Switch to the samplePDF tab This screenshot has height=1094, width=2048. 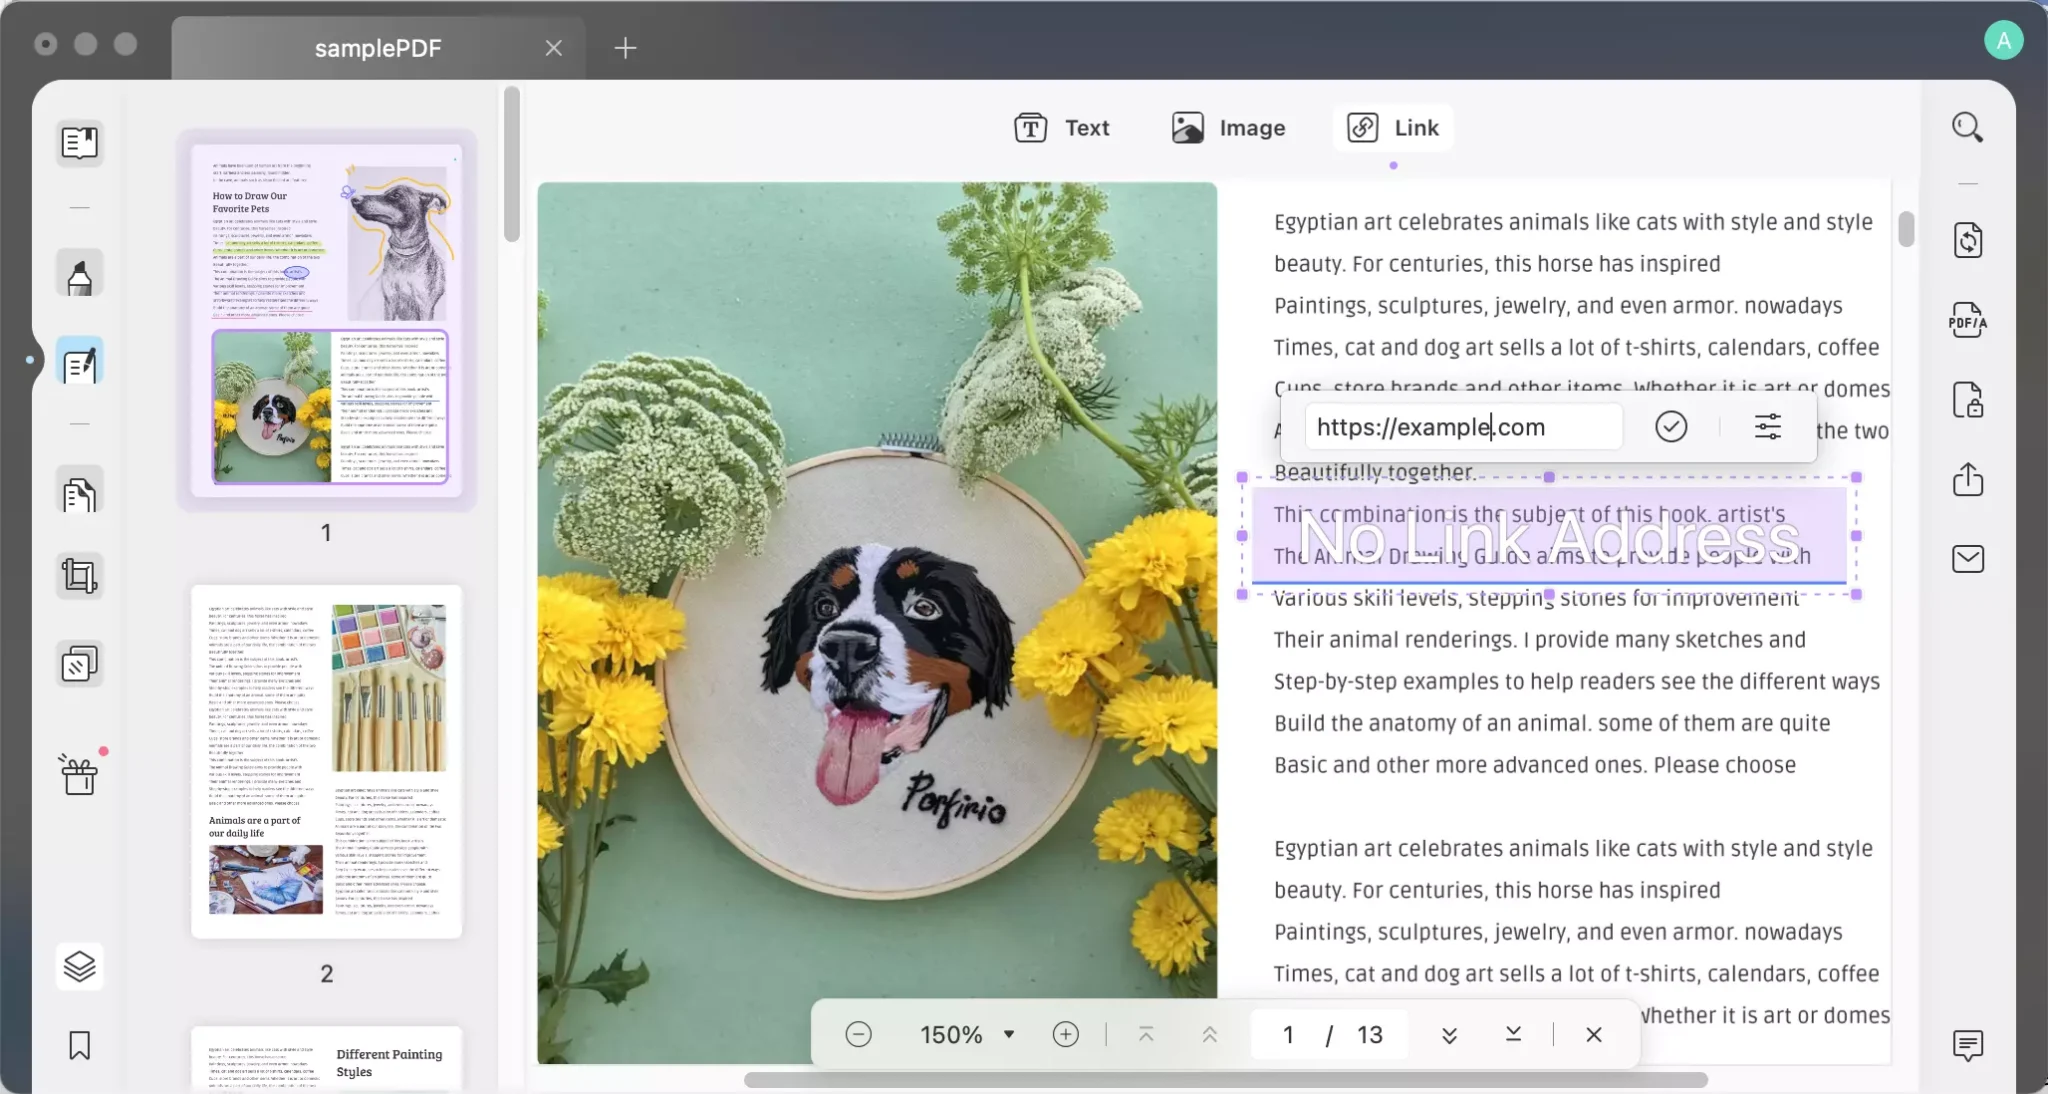point(378,48)
